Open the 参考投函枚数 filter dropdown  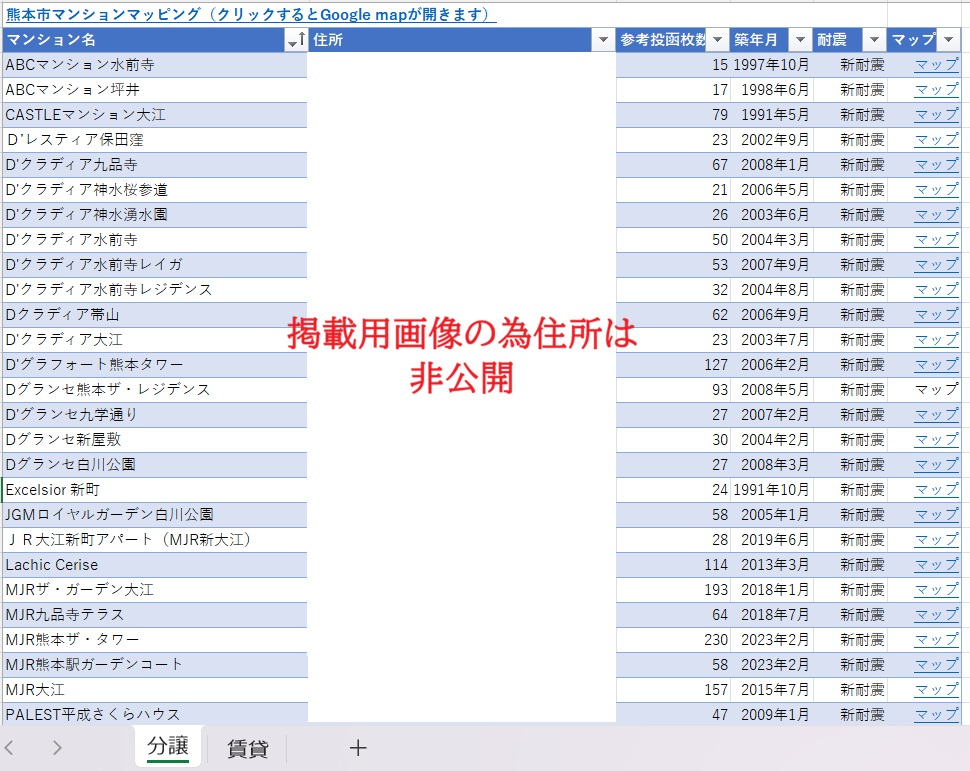click(x=717, y=40)
